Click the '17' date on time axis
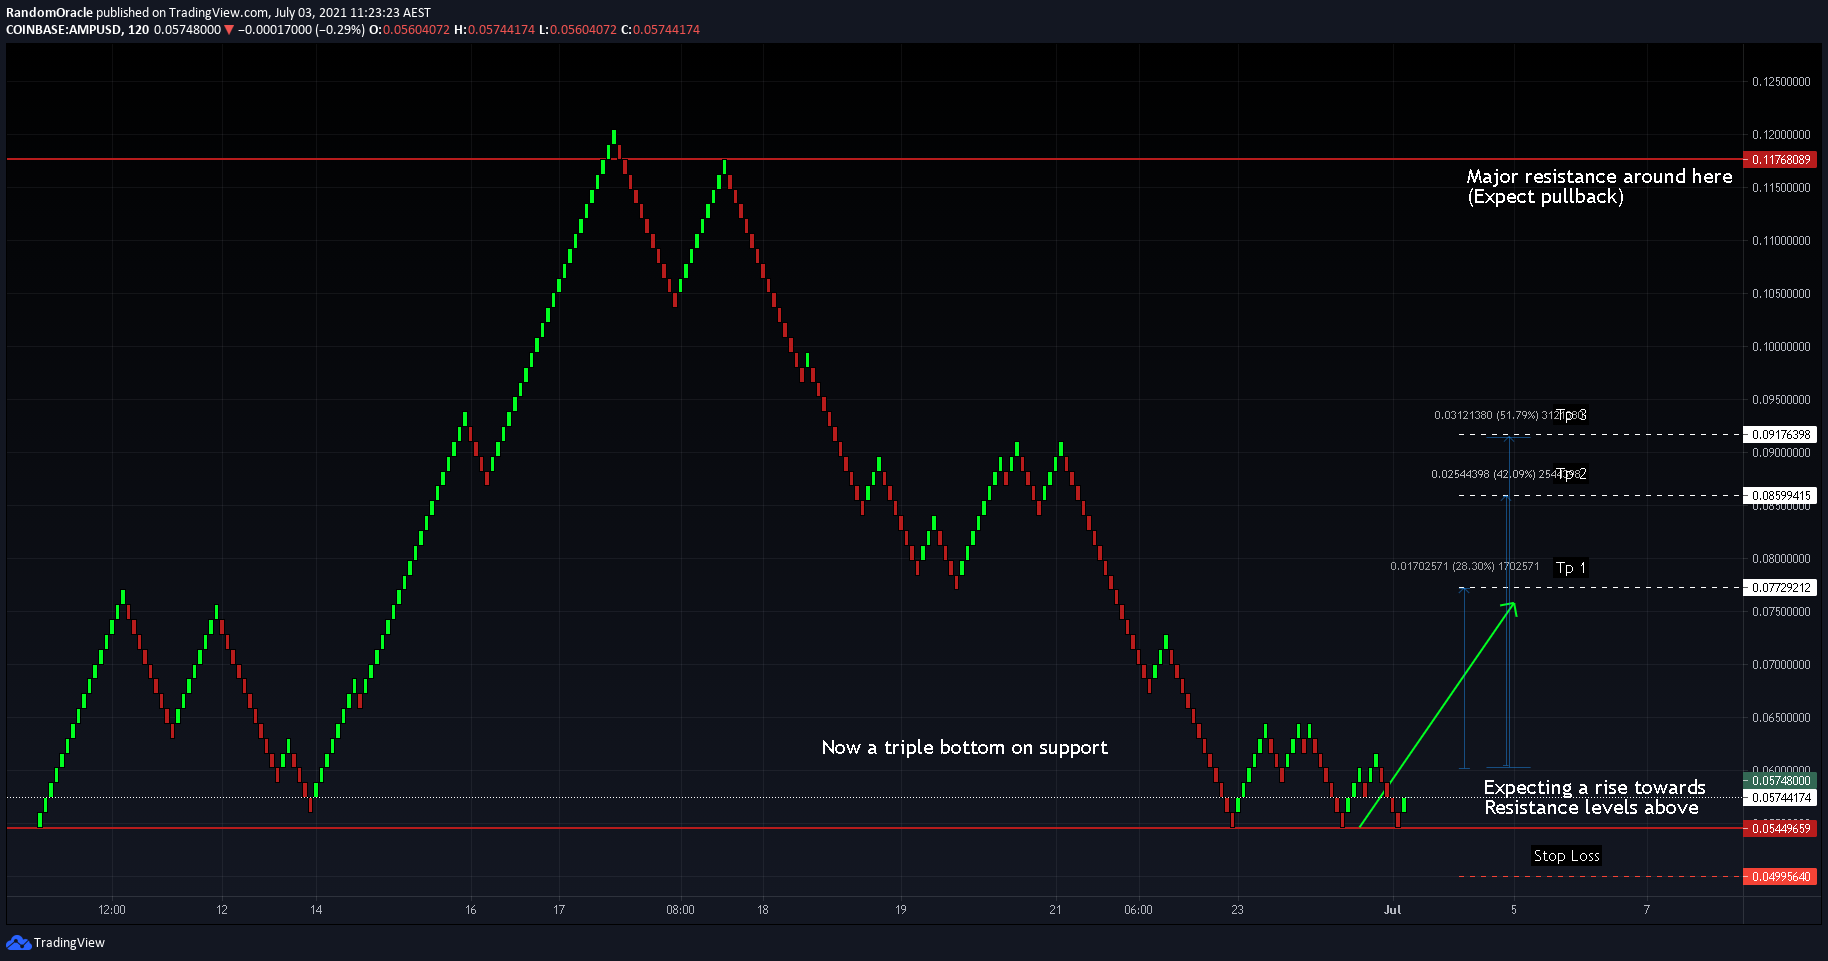Screen dimensions: 1828x961 [x=559, y=910]
